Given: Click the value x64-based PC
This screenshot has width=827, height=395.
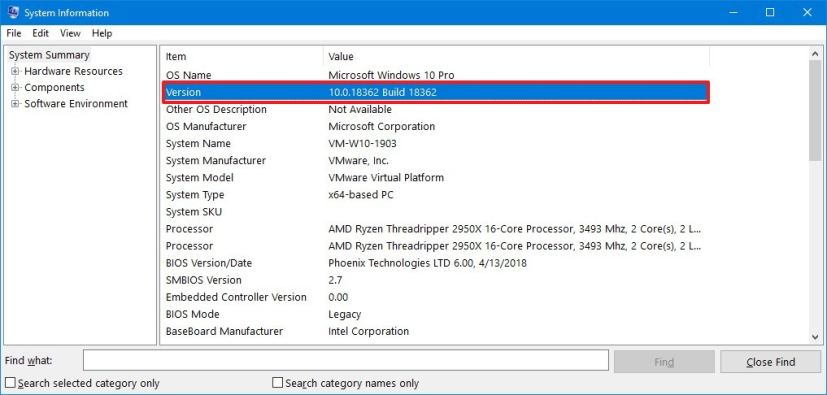Looking at the screenshot, I should [x=361, y=195].
